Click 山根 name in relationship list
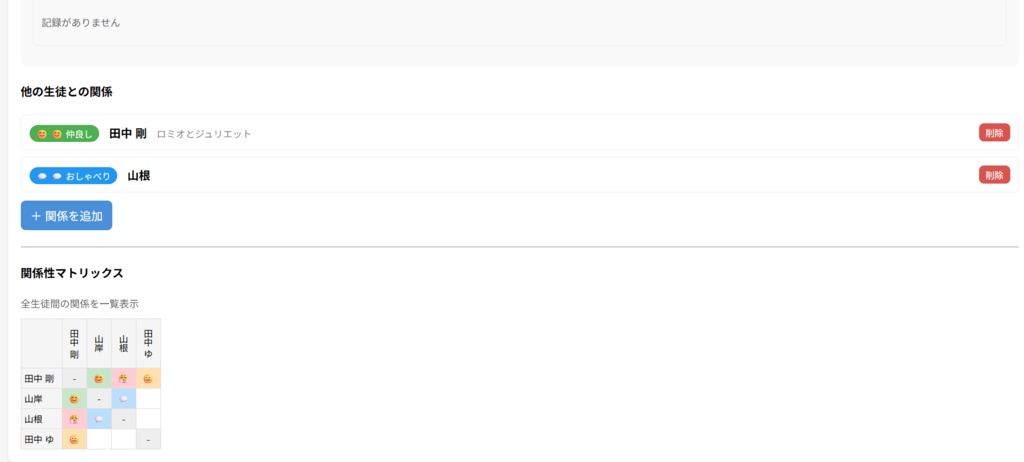Viewport: 1024px width, 462px height. click(x=139, y=176)
